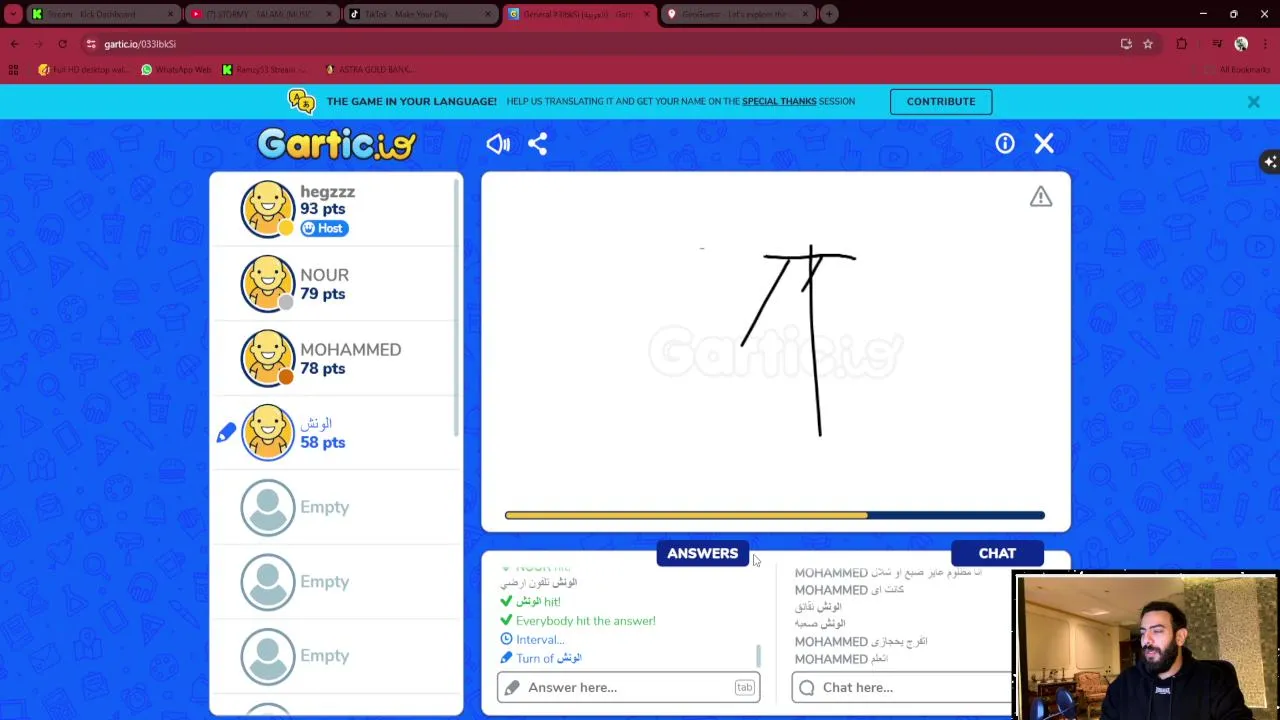Viewport: 1280px width, 720px height.
Task: Focus the Chat here input field
Action: point(901,687)
